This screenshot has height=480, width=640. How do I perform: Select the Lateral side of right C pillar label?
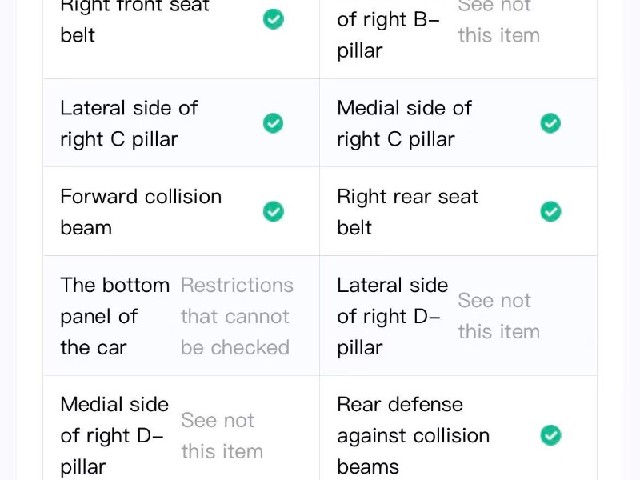click(129, 124)
